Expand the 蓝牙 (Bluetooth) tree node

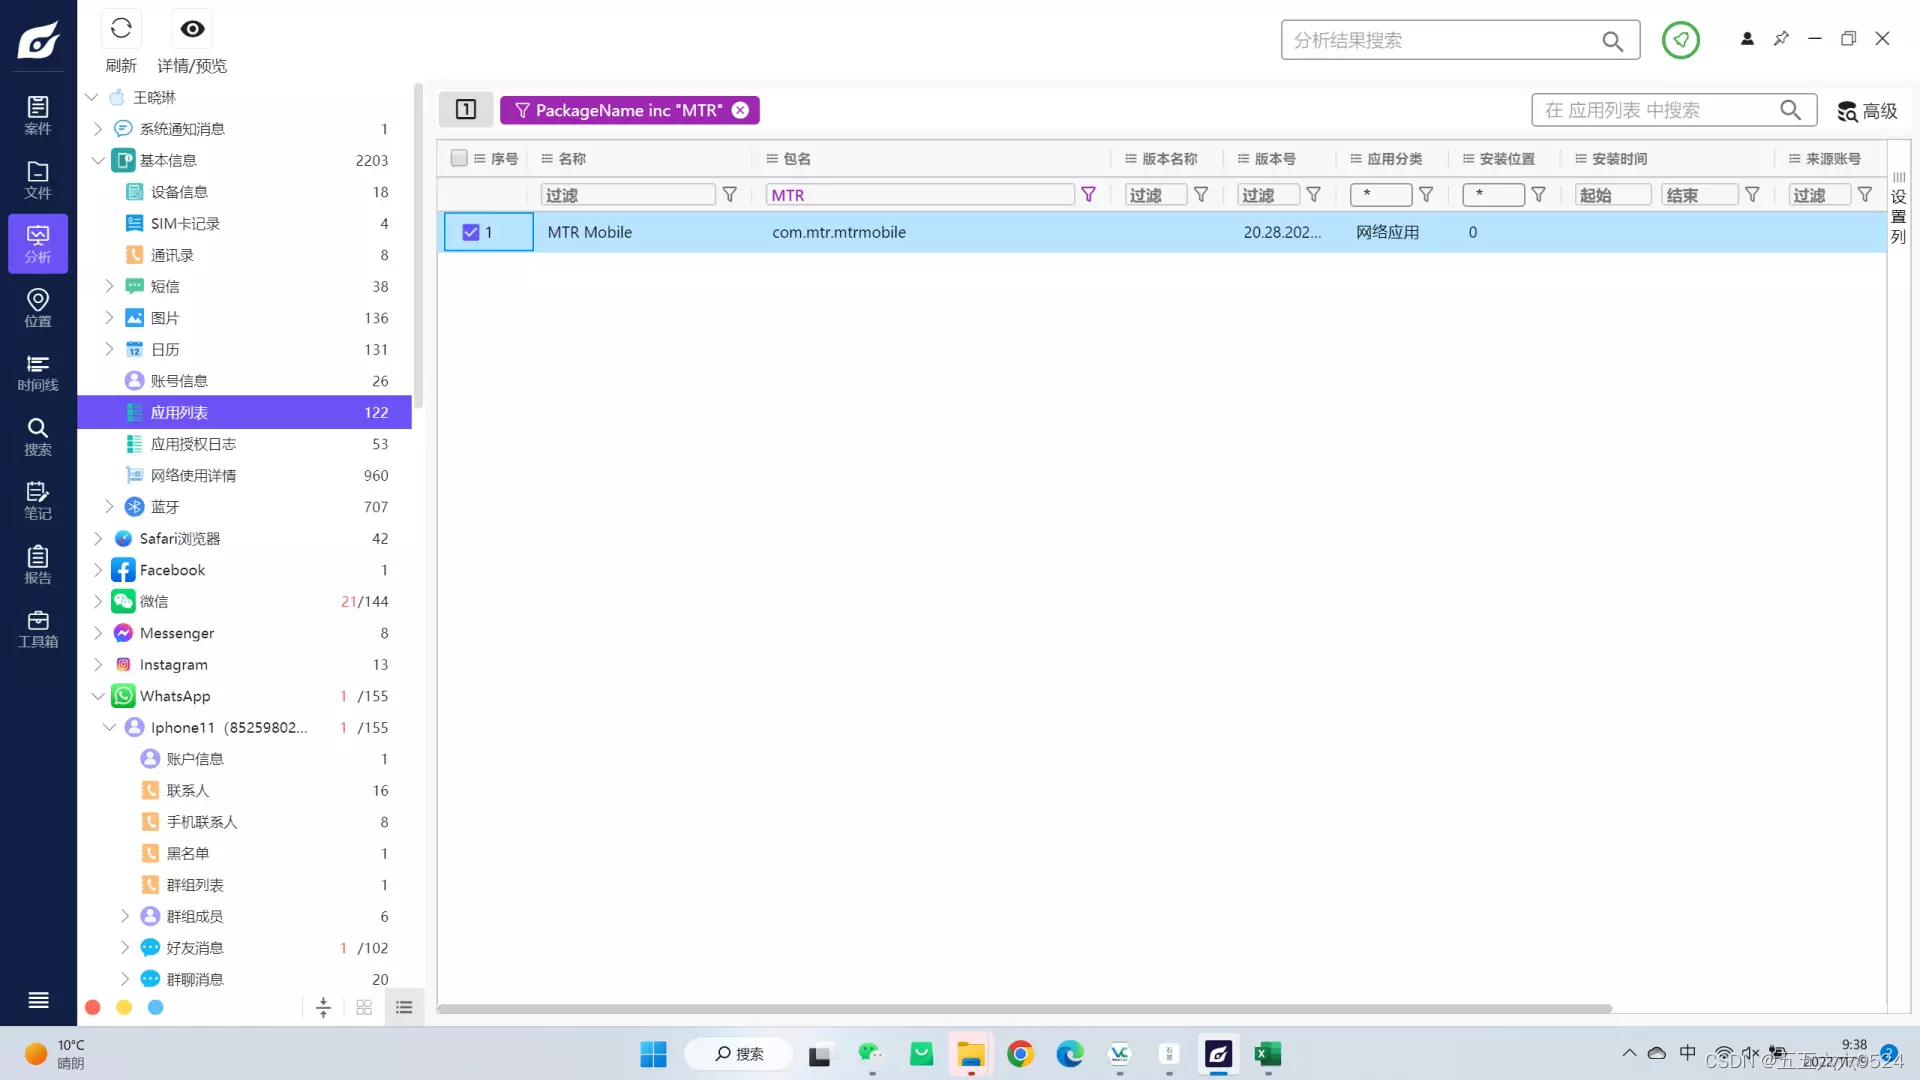click(x=110, y=507)
